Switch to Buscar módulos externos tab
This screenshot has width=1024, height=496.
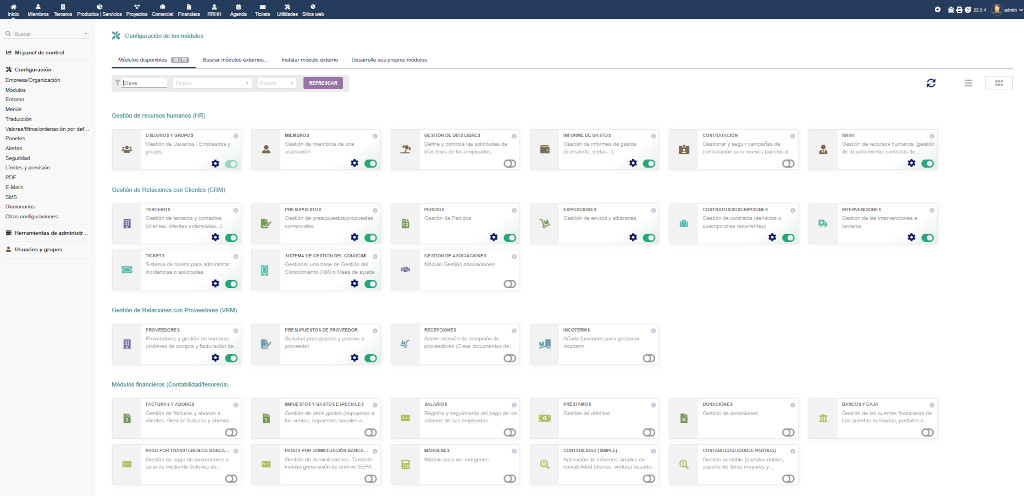(235, 60)
